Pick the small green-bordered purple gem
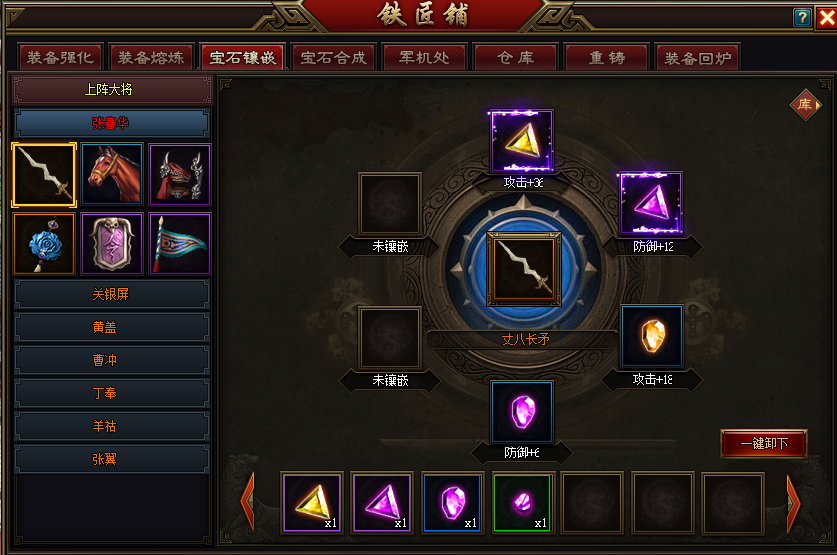Screen dimensions: 837x555 tap(522, 503)
